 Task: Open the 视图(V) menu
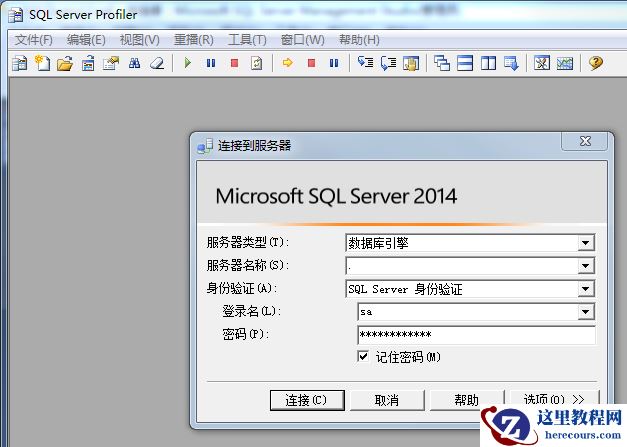[x=140, y=40]
